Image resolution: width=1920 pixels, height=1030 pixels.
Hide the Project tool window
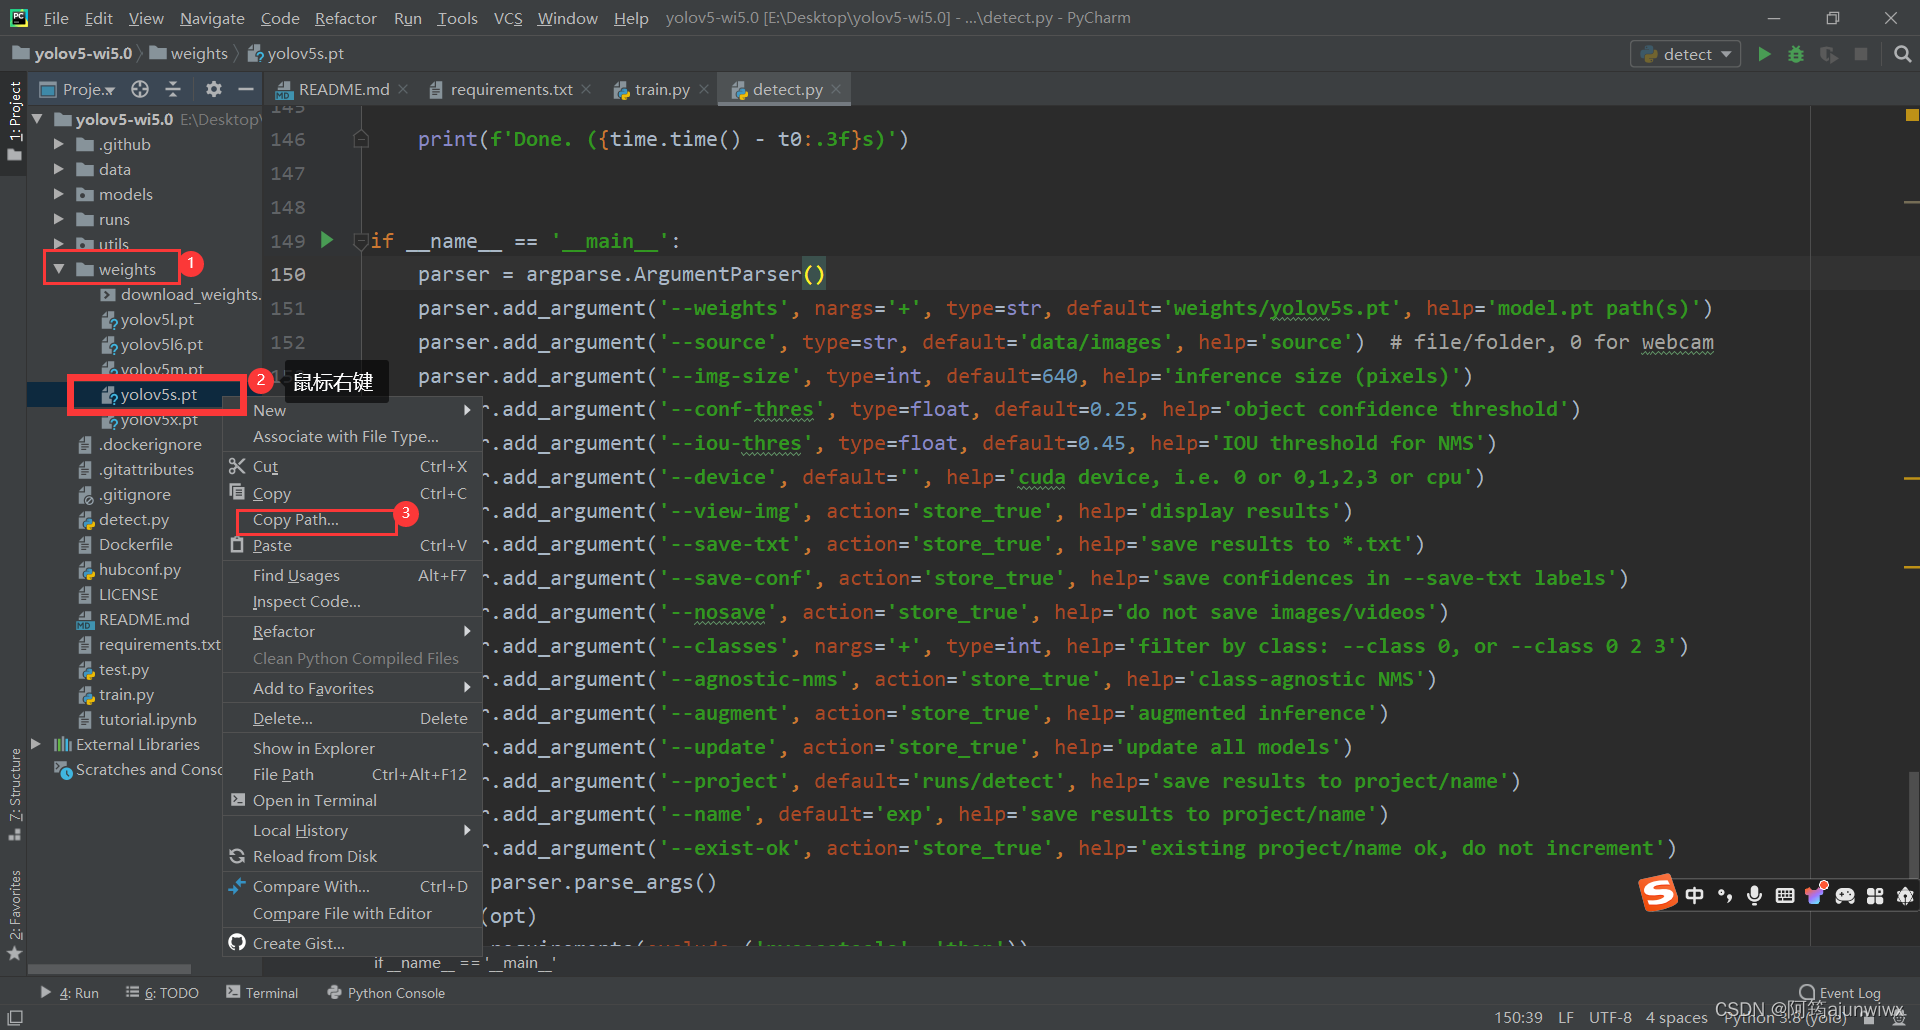point(246,89)
